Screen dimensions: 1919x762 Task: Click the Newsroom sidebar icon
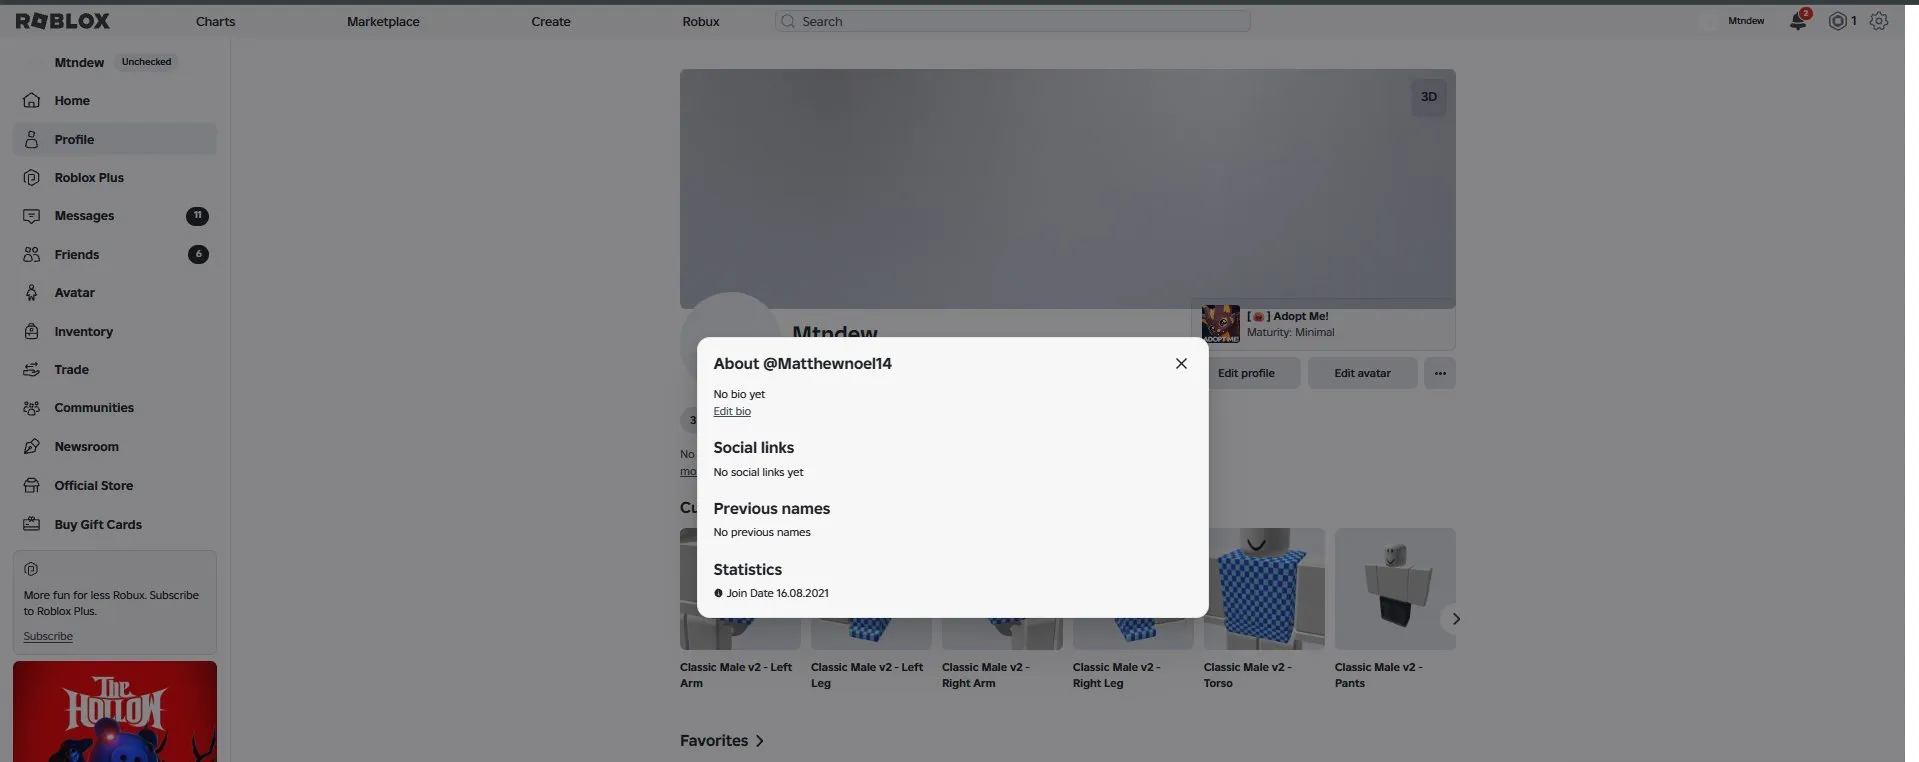point(32,447)
